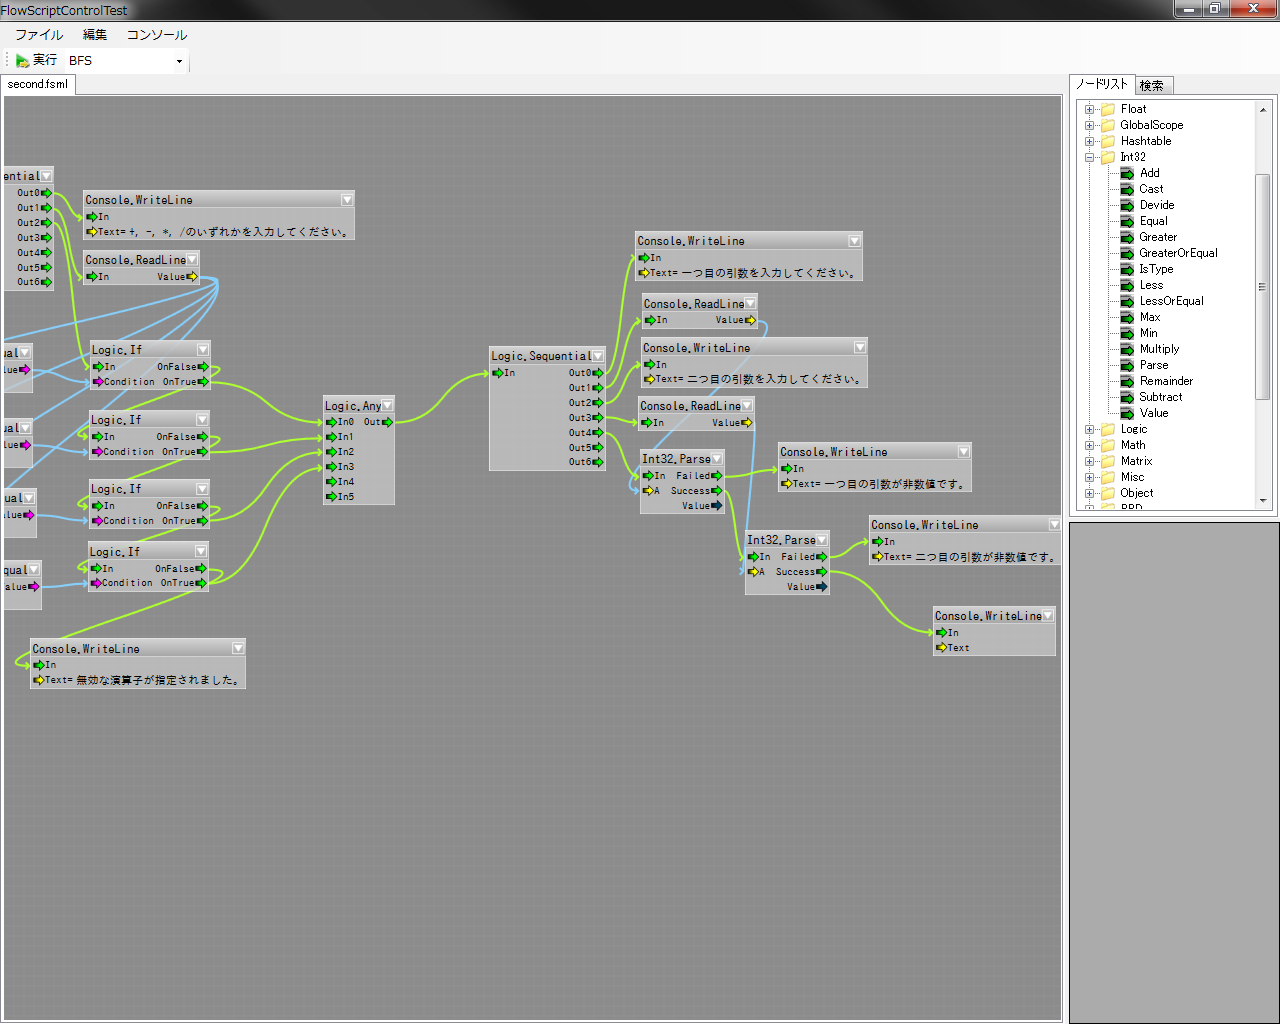Click the Success port of the upper Int32.Parse node
Image resolution: width=1280 pixels, height=1024 pixels.
(716, 491)
